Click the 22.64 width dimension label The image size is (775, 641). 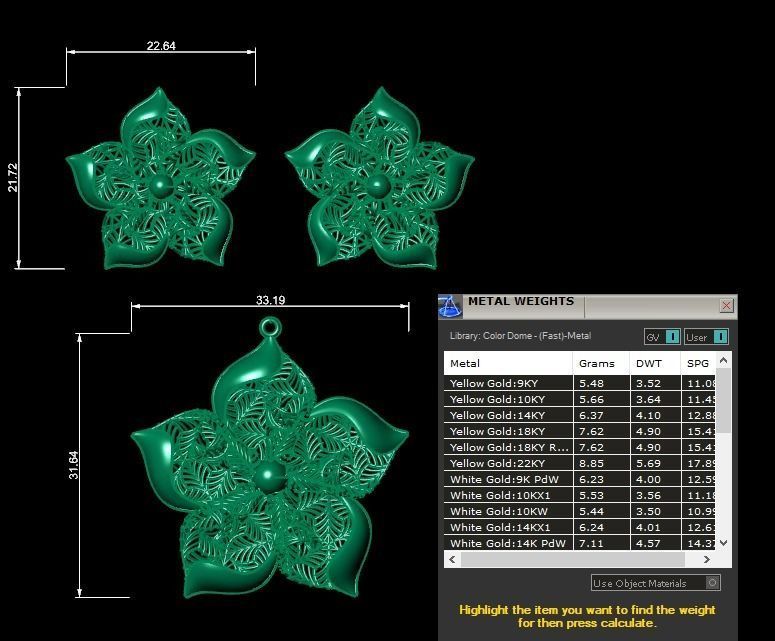[x=161, y=45]
